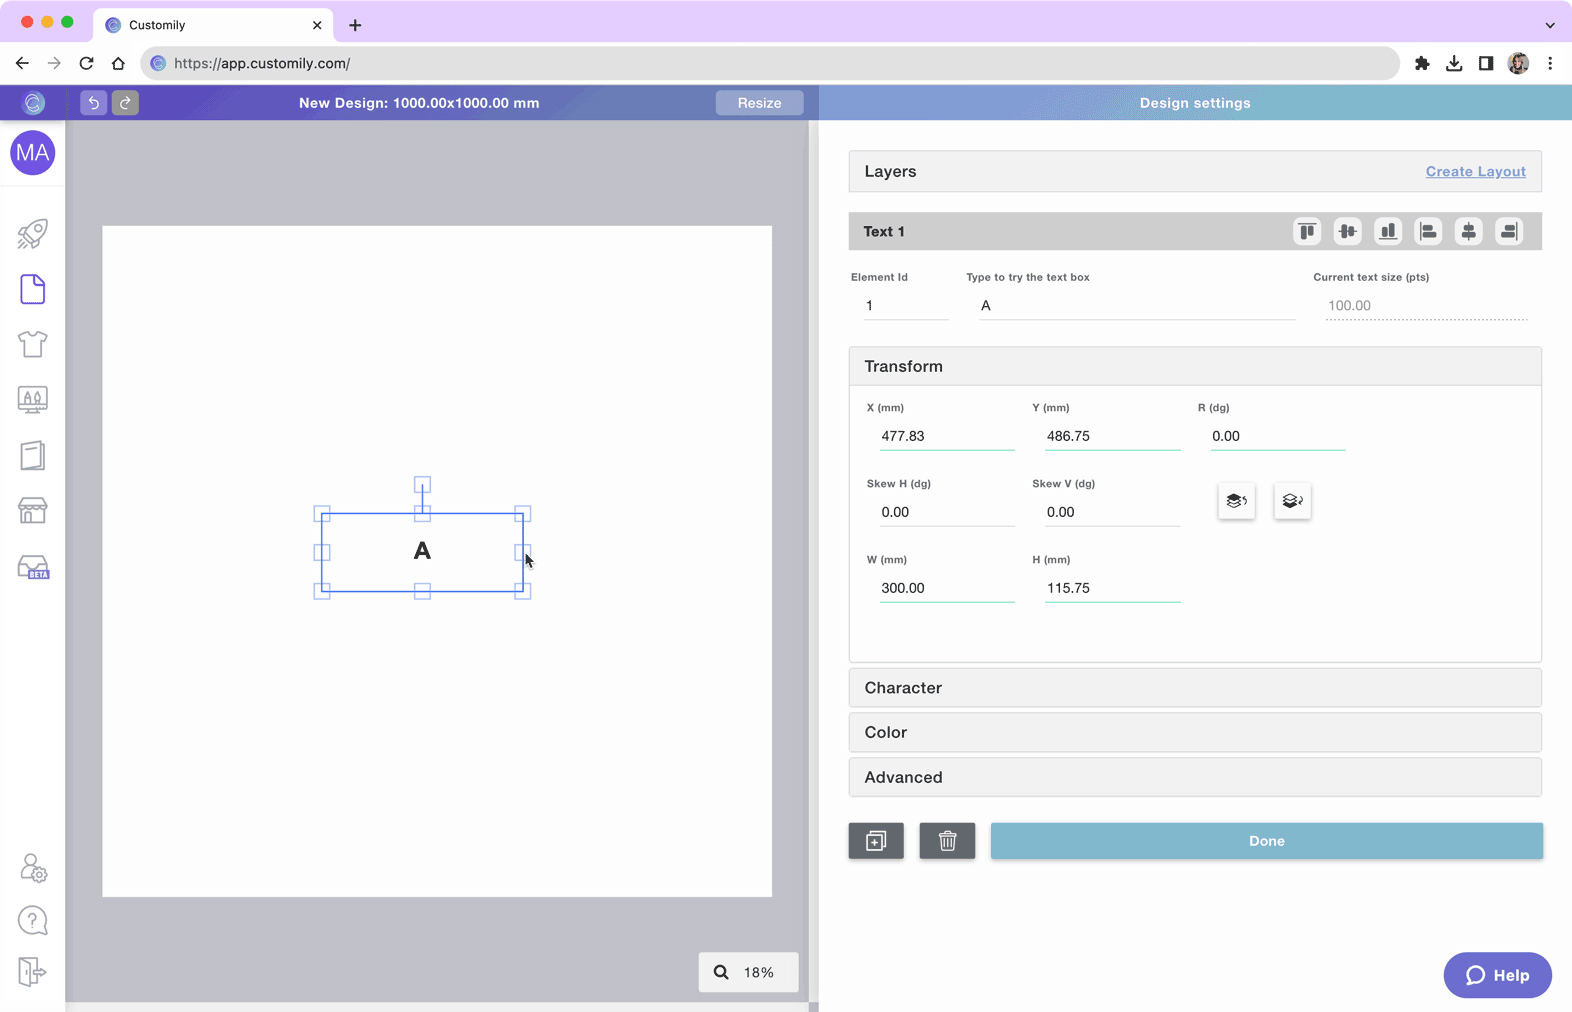The image size is (1572, 1012).
Task: Click the undo arrow button
Action: click(x=93, y=103)
